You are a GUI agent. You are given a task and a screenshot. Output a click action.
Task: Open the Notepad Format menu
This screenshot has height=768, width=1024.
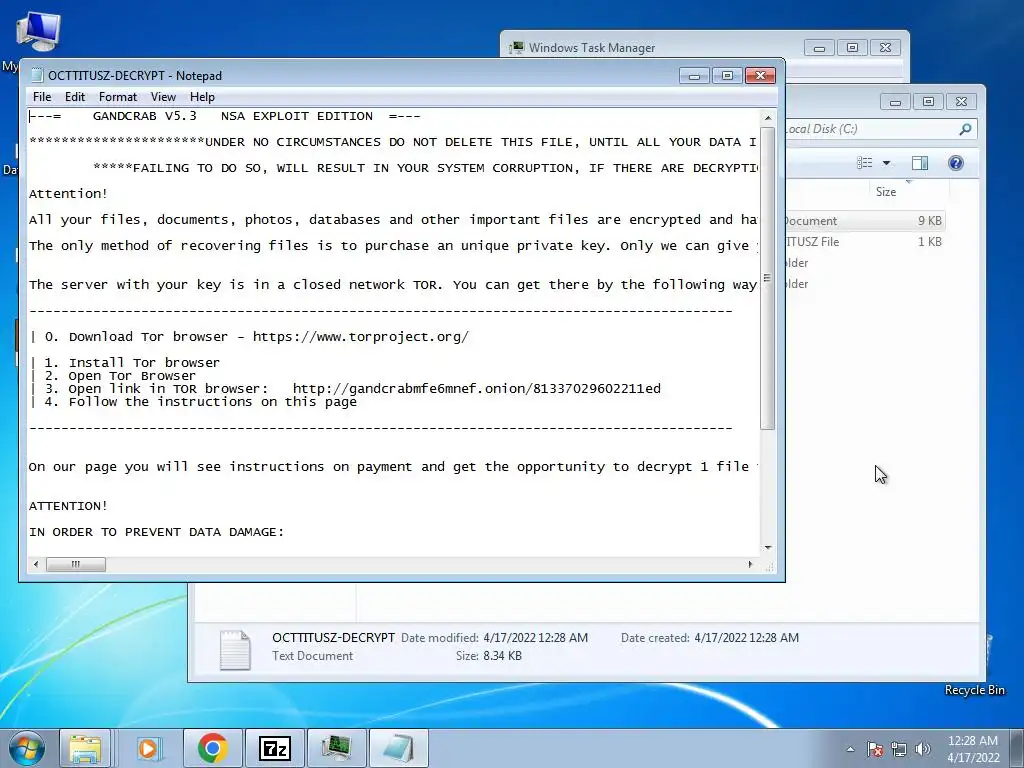click(118, 97)
